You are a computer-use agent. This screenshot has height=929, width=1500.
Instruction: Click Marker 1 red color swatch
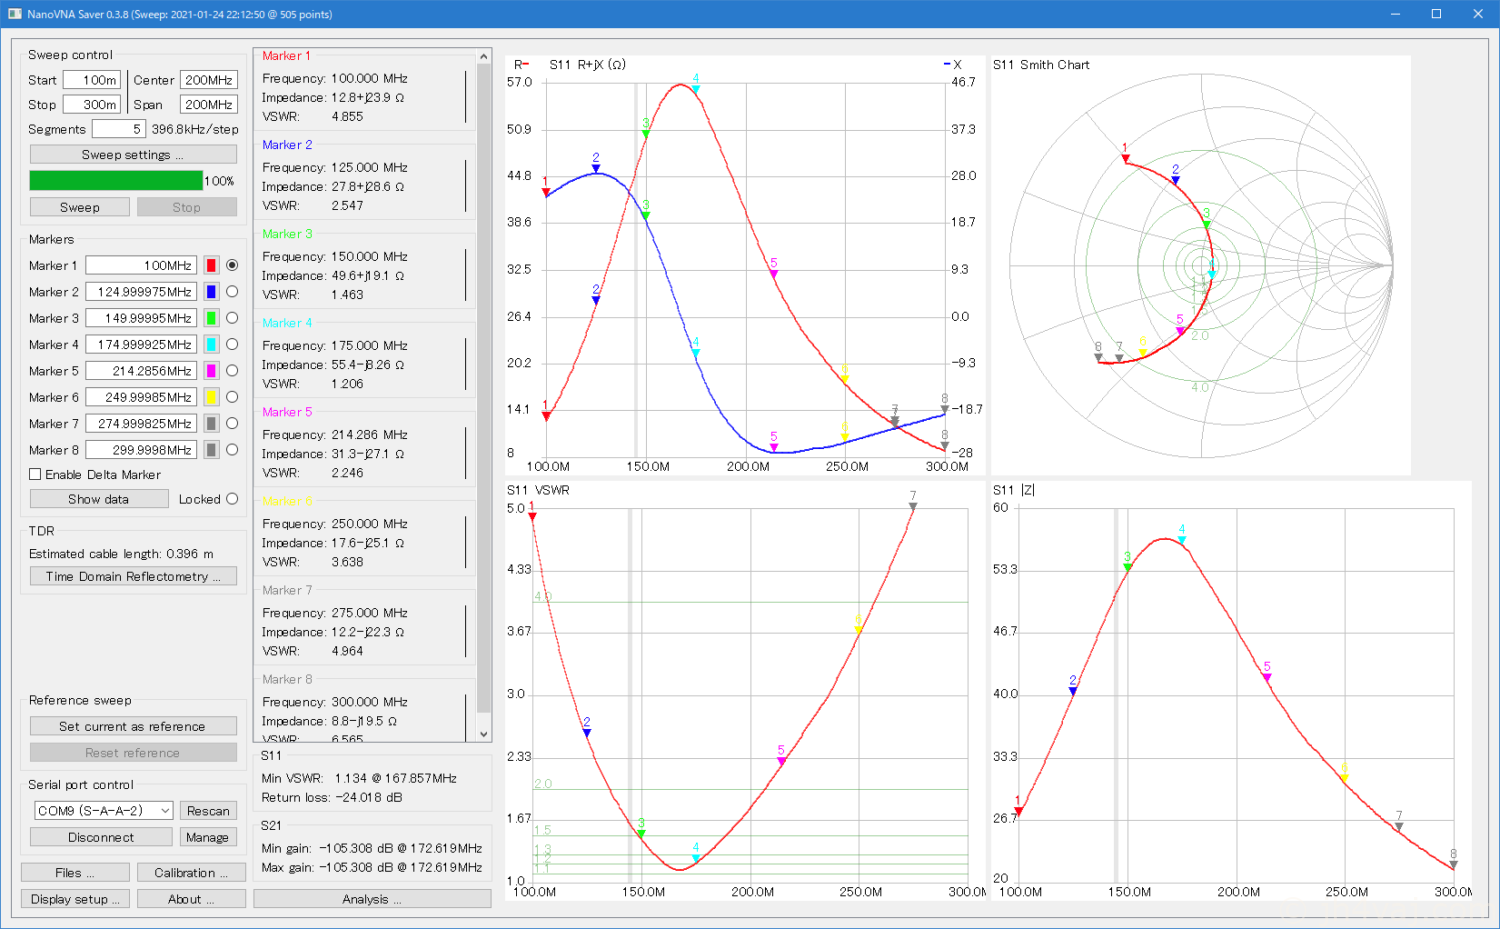(x=211, y=265)
